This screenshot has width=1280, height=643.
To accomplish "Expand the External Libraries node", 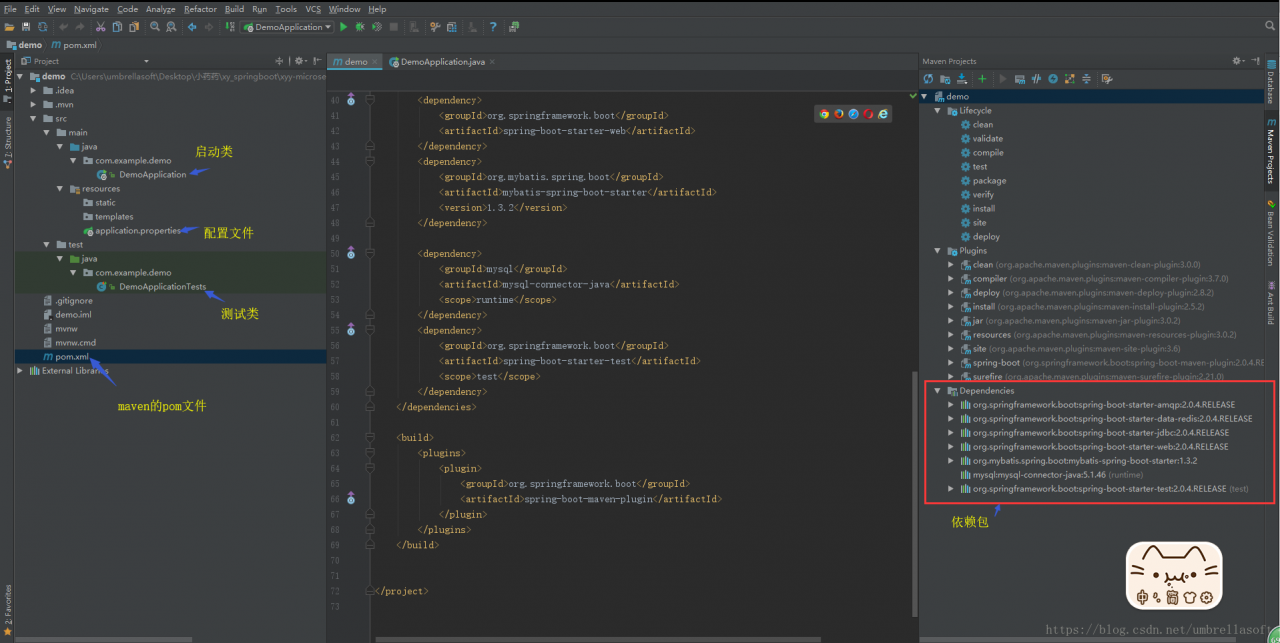I will click(20, 370).
